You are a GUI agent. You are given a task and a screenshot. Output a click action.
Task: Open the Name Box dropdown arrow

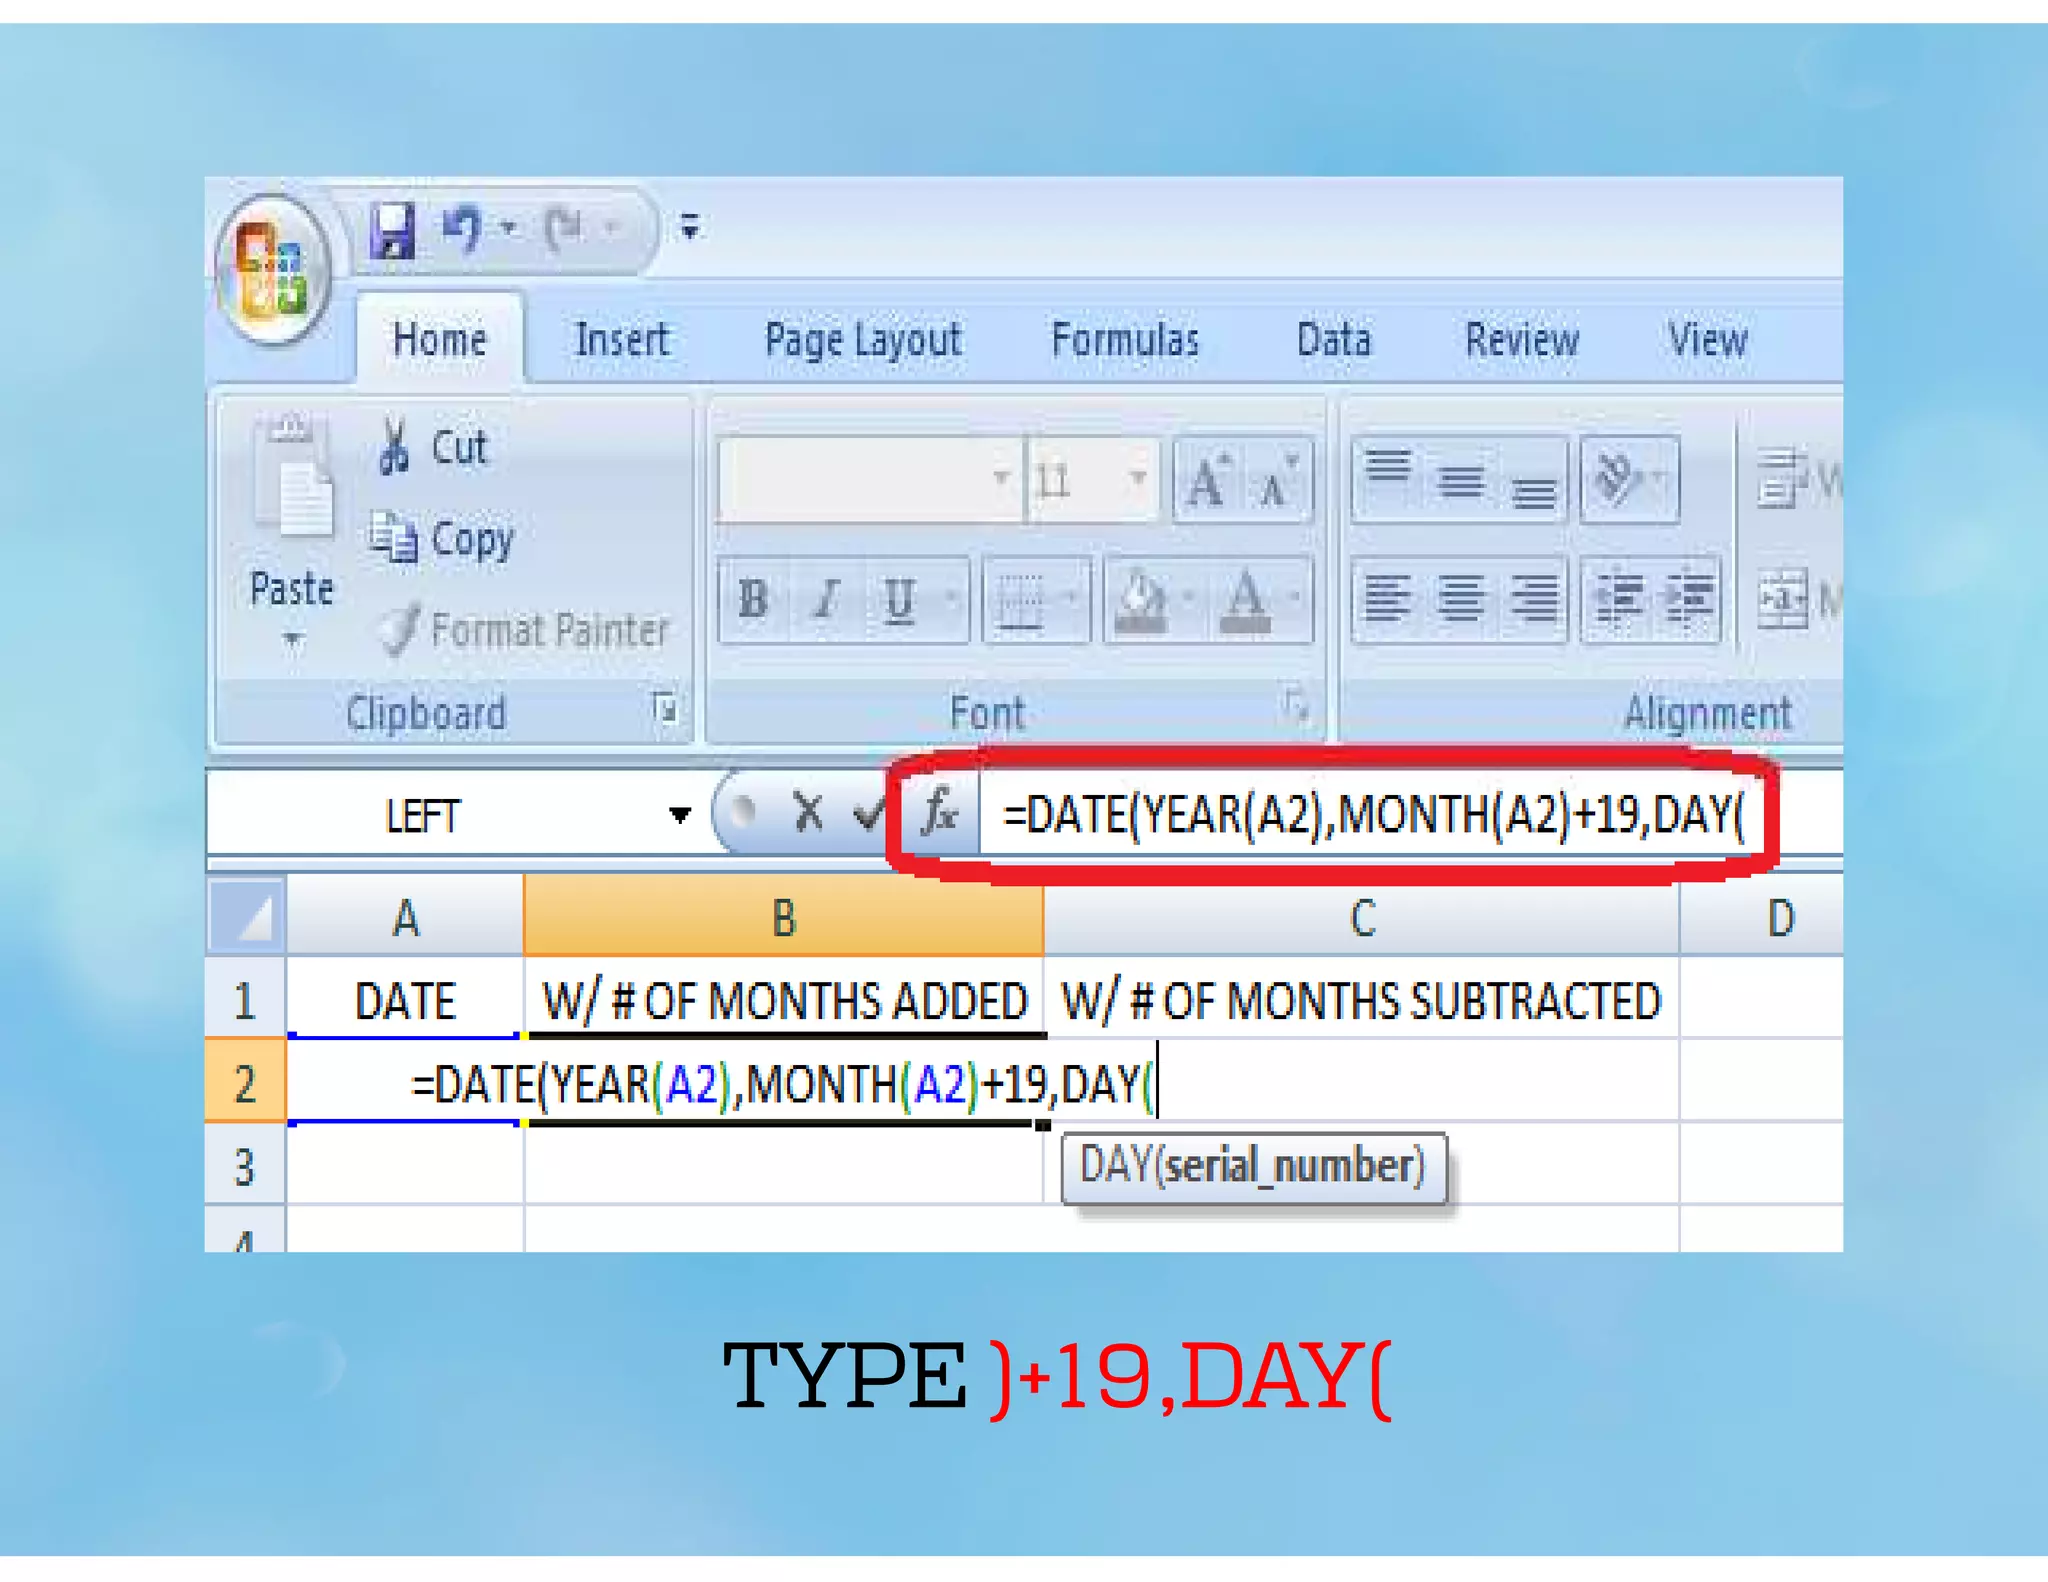[x=680, y=815]
